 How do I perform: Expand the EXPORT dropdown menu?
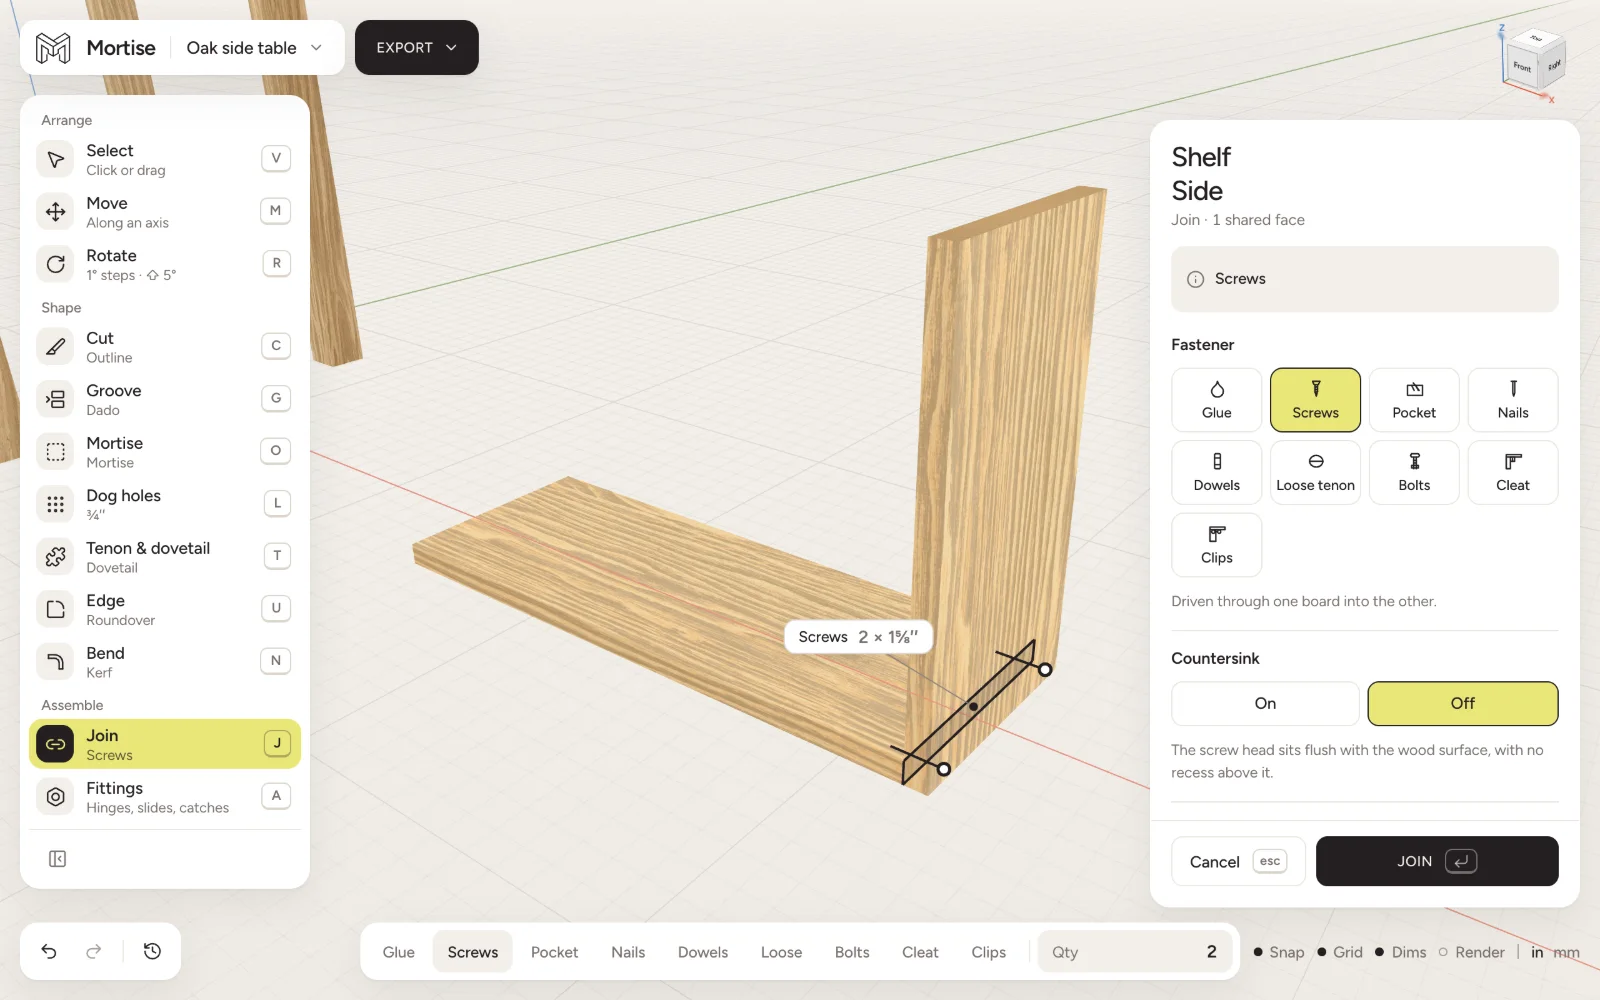pos(417,47)
